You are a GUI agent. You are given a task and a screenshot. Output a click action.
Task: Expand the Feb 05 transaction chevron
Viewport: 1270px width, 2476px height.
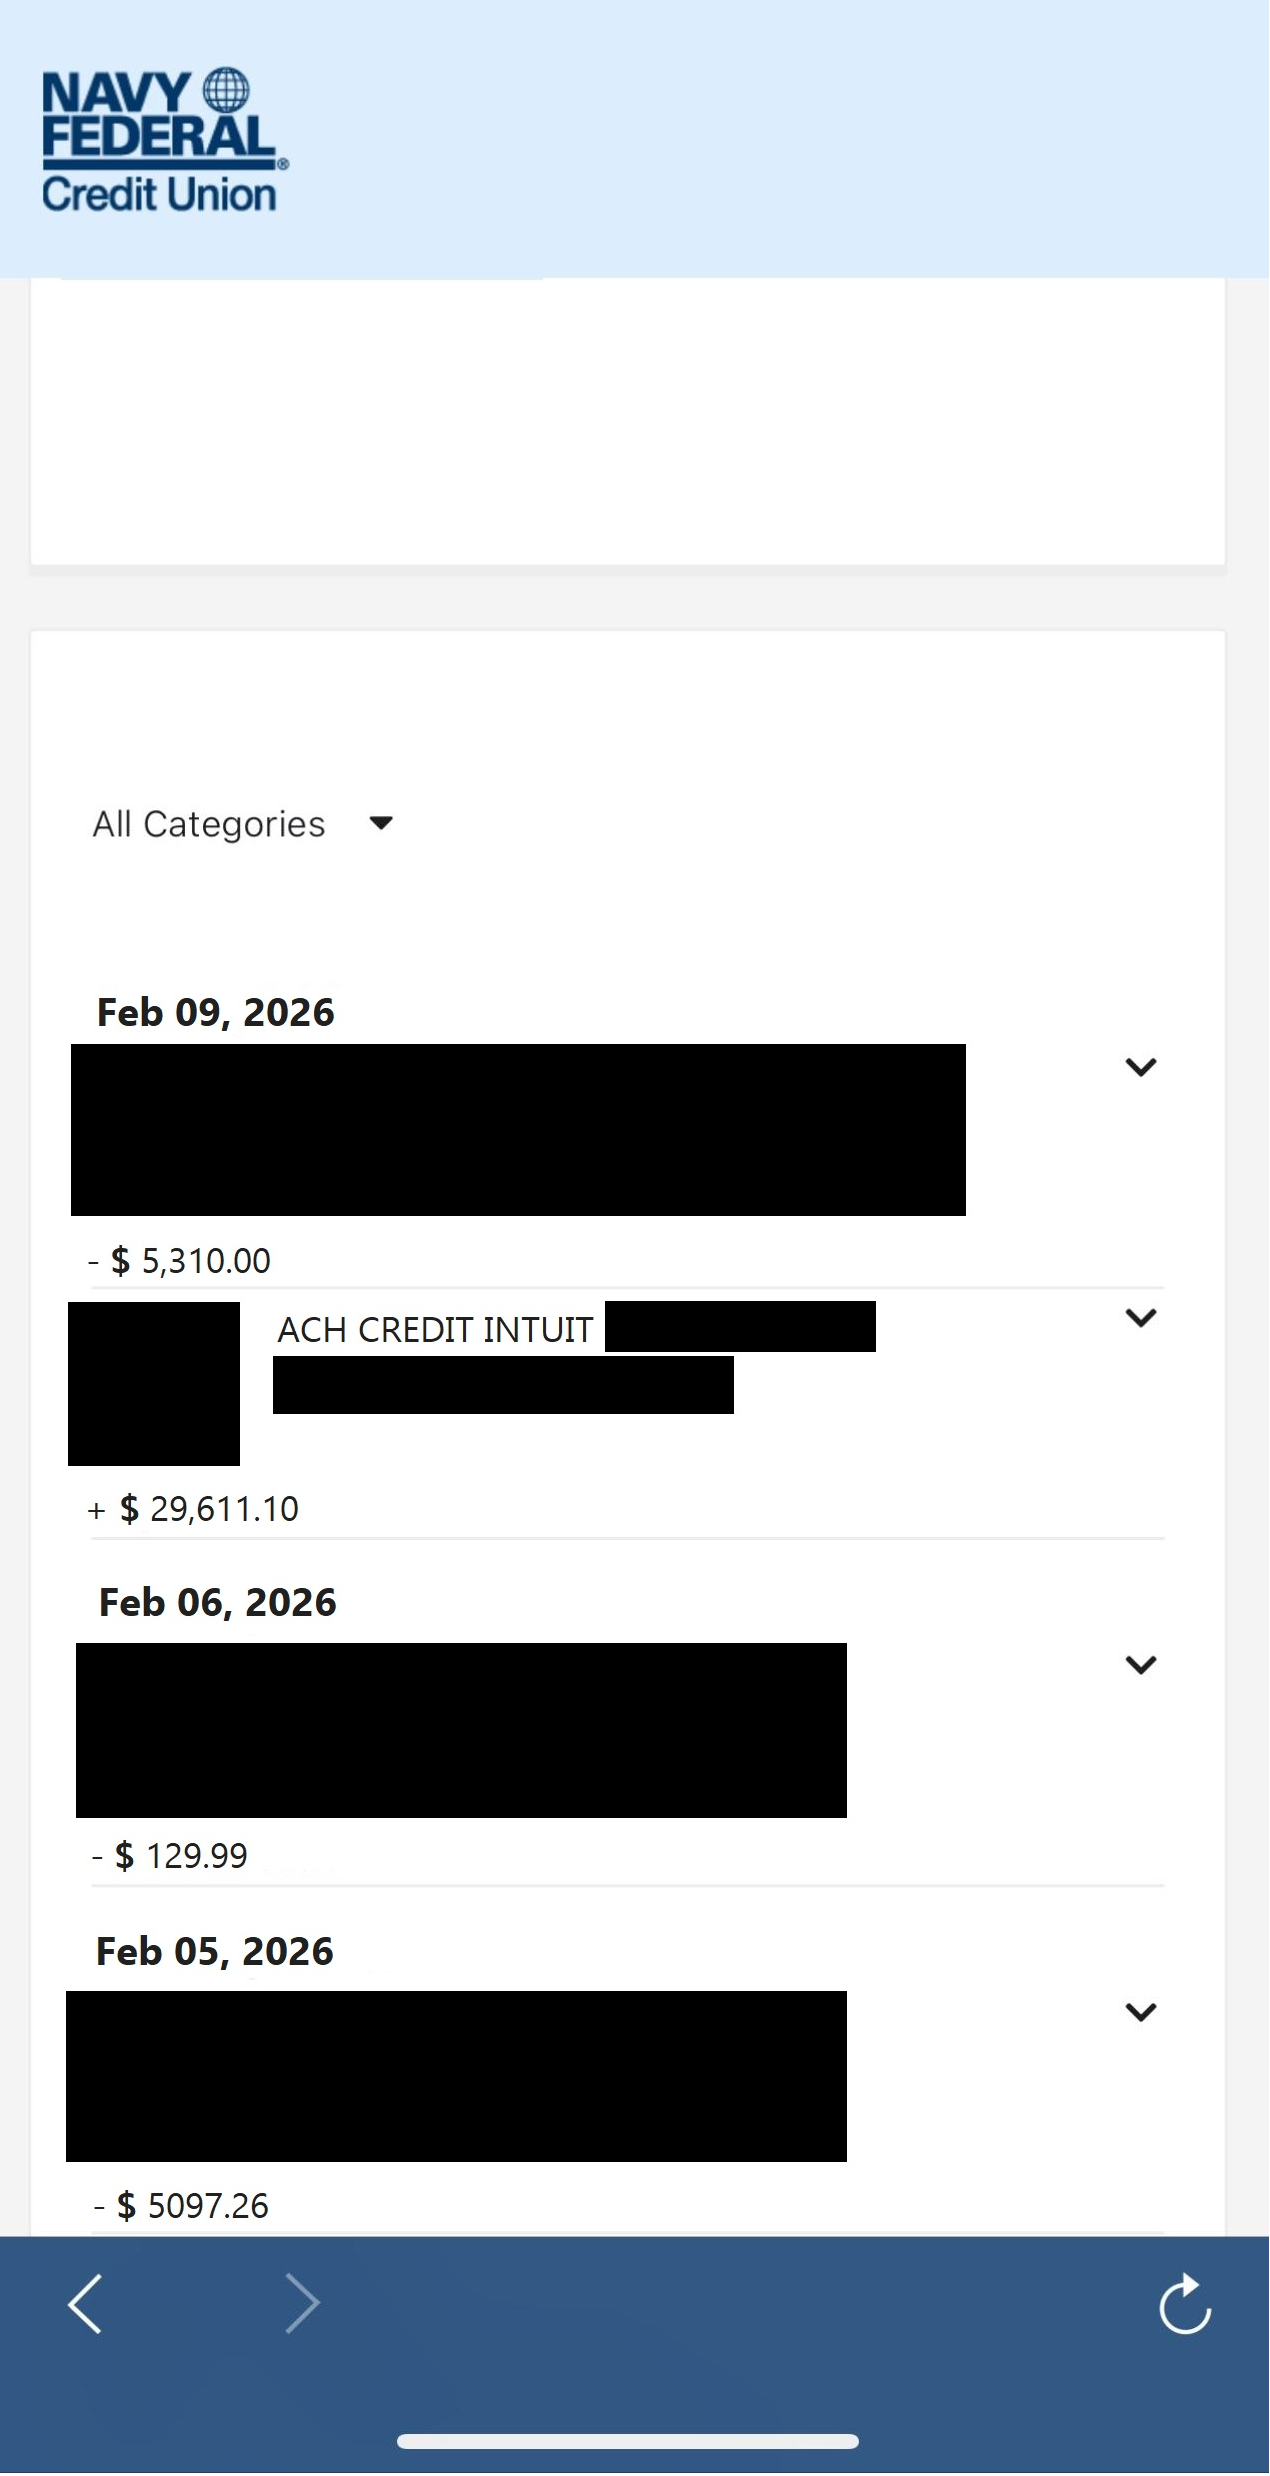1141,2011
